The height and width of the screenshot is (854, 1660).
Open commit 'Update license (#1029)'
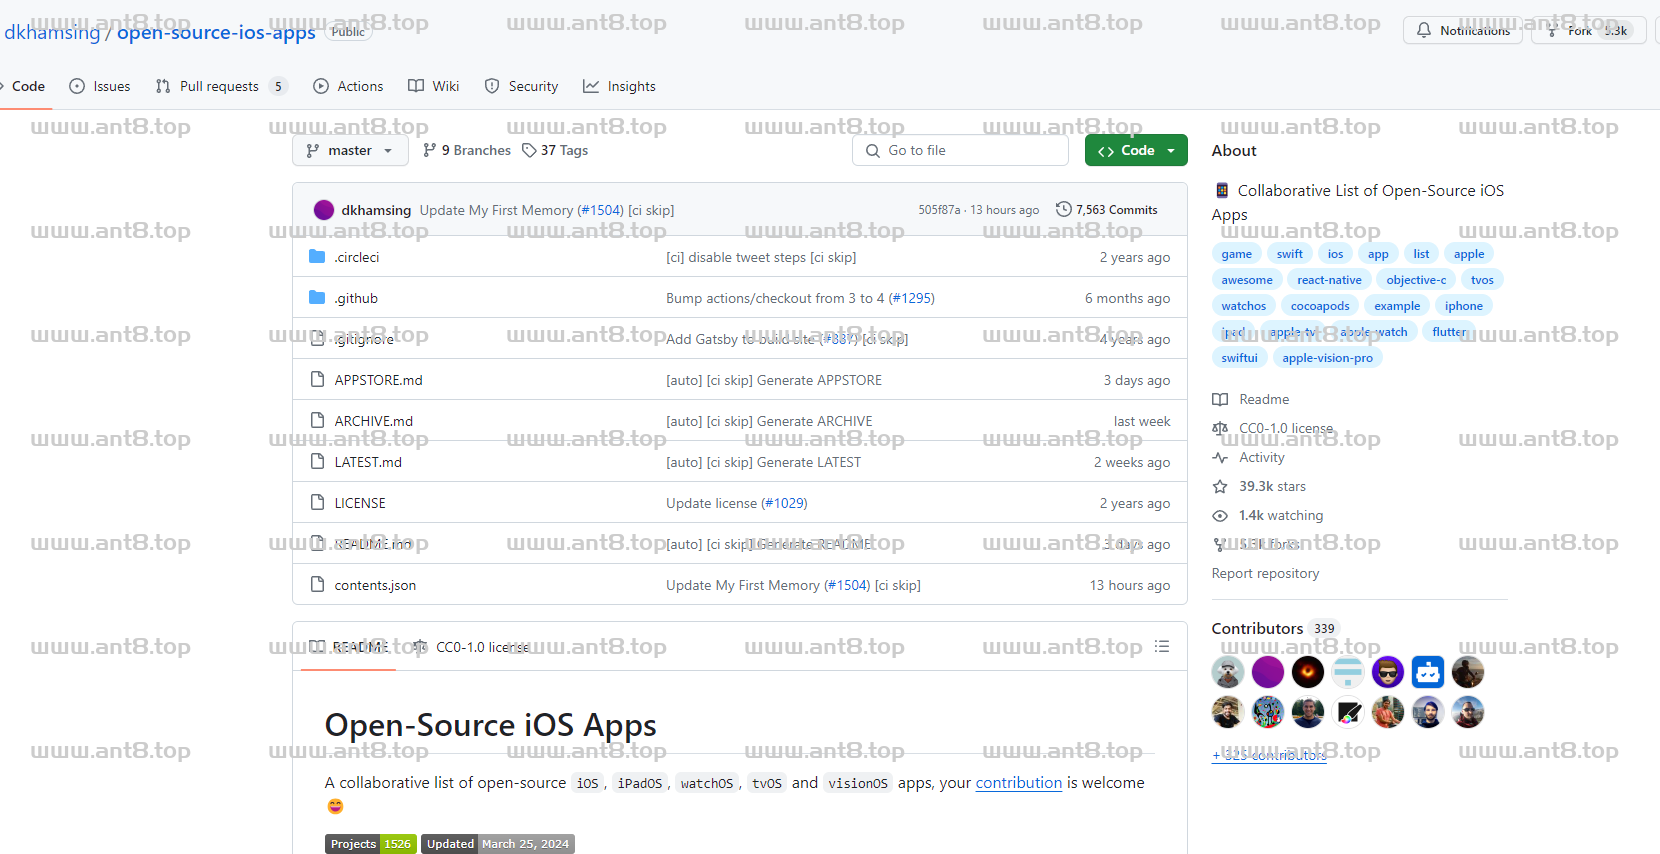pos(736,503)
